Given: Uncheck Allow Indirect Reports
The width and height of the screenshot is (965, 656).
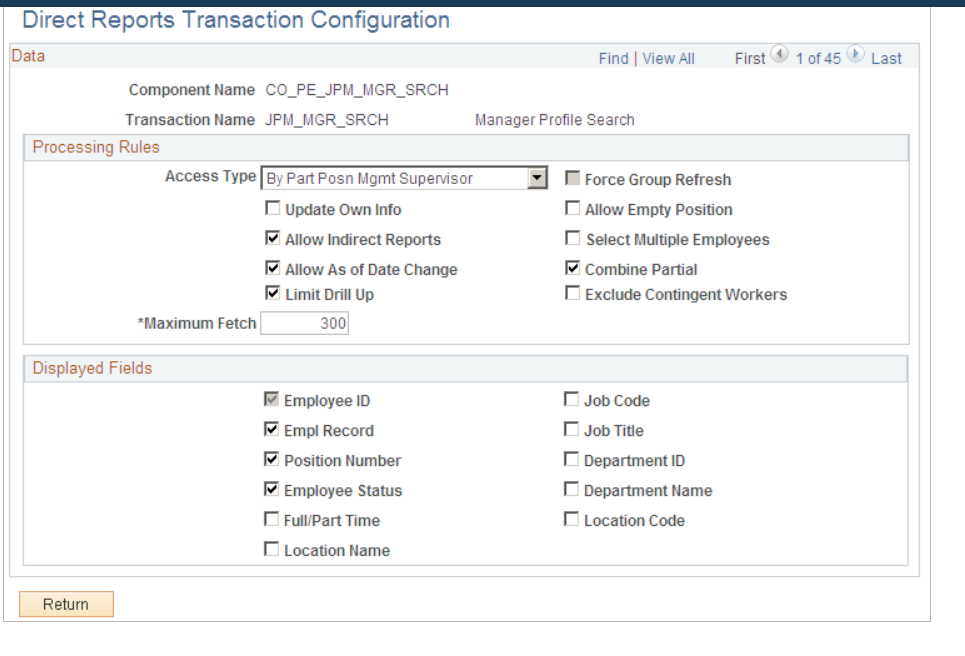Looking at the screenshot, I should pyautogui.click(x=273, y=239).
